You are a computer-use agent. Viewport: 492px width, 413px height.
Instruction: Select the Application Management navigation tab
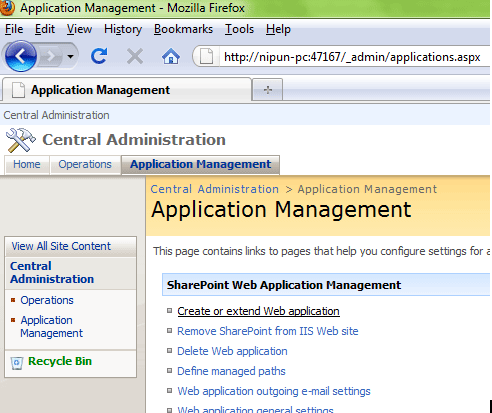coord(200,164)
